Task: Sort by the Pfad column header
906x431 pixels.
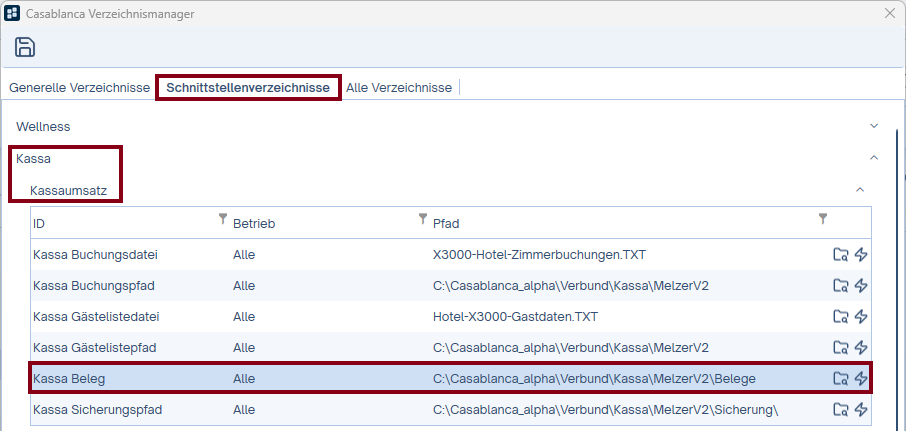Action: (446, 224)
